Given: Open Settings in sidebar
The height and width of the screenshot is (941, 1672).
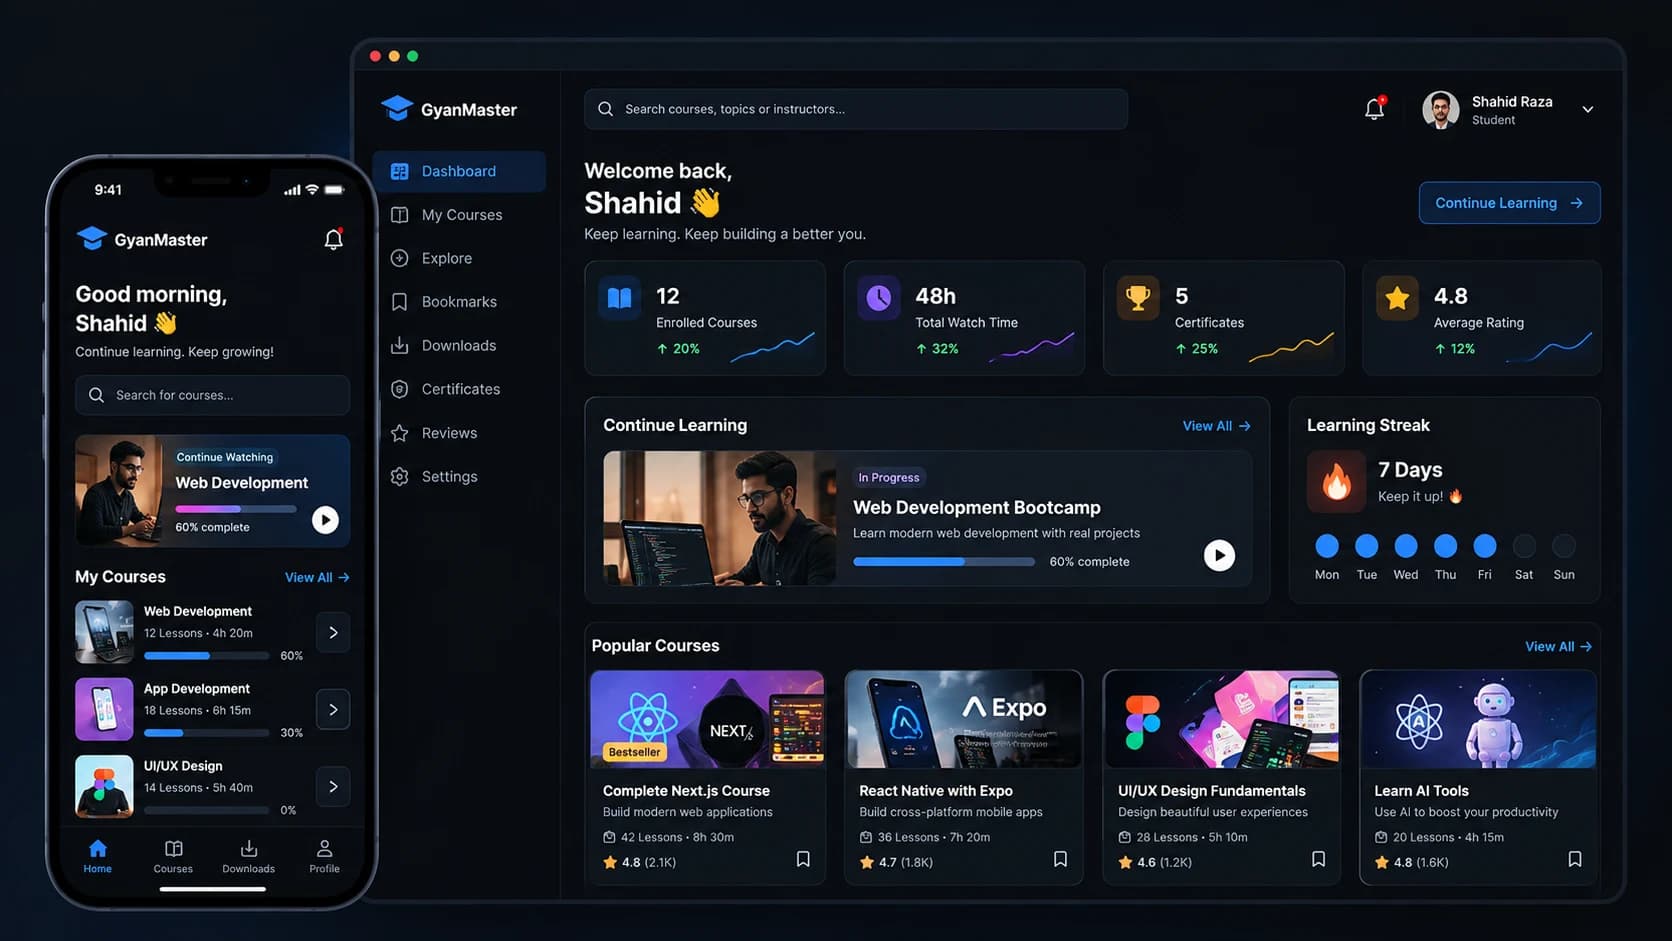Looking at the screenshot, I should click(x=460, y=476).
